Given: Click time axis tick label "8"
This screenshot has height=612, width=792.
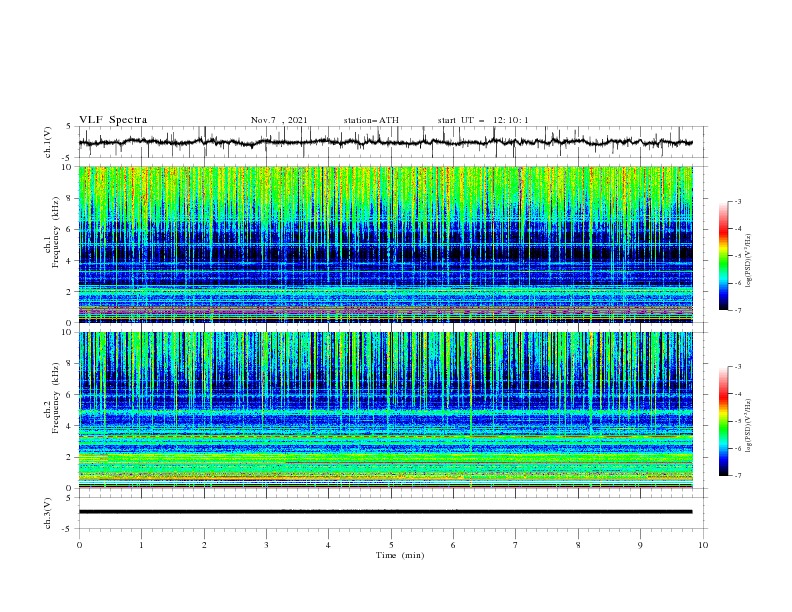Looking at the screenshot, I should (578, 545).
